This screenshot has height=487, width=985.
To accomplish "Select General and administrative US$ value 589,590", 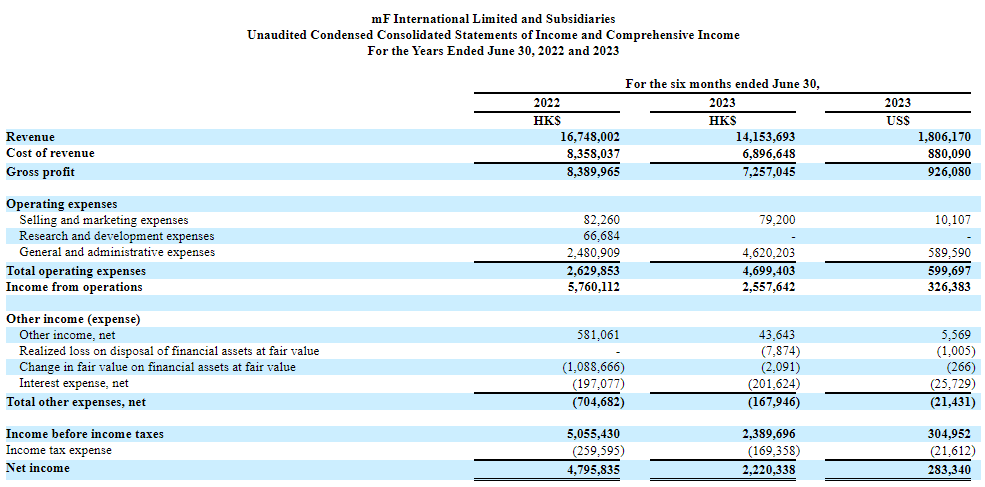I will pos(948,253).
